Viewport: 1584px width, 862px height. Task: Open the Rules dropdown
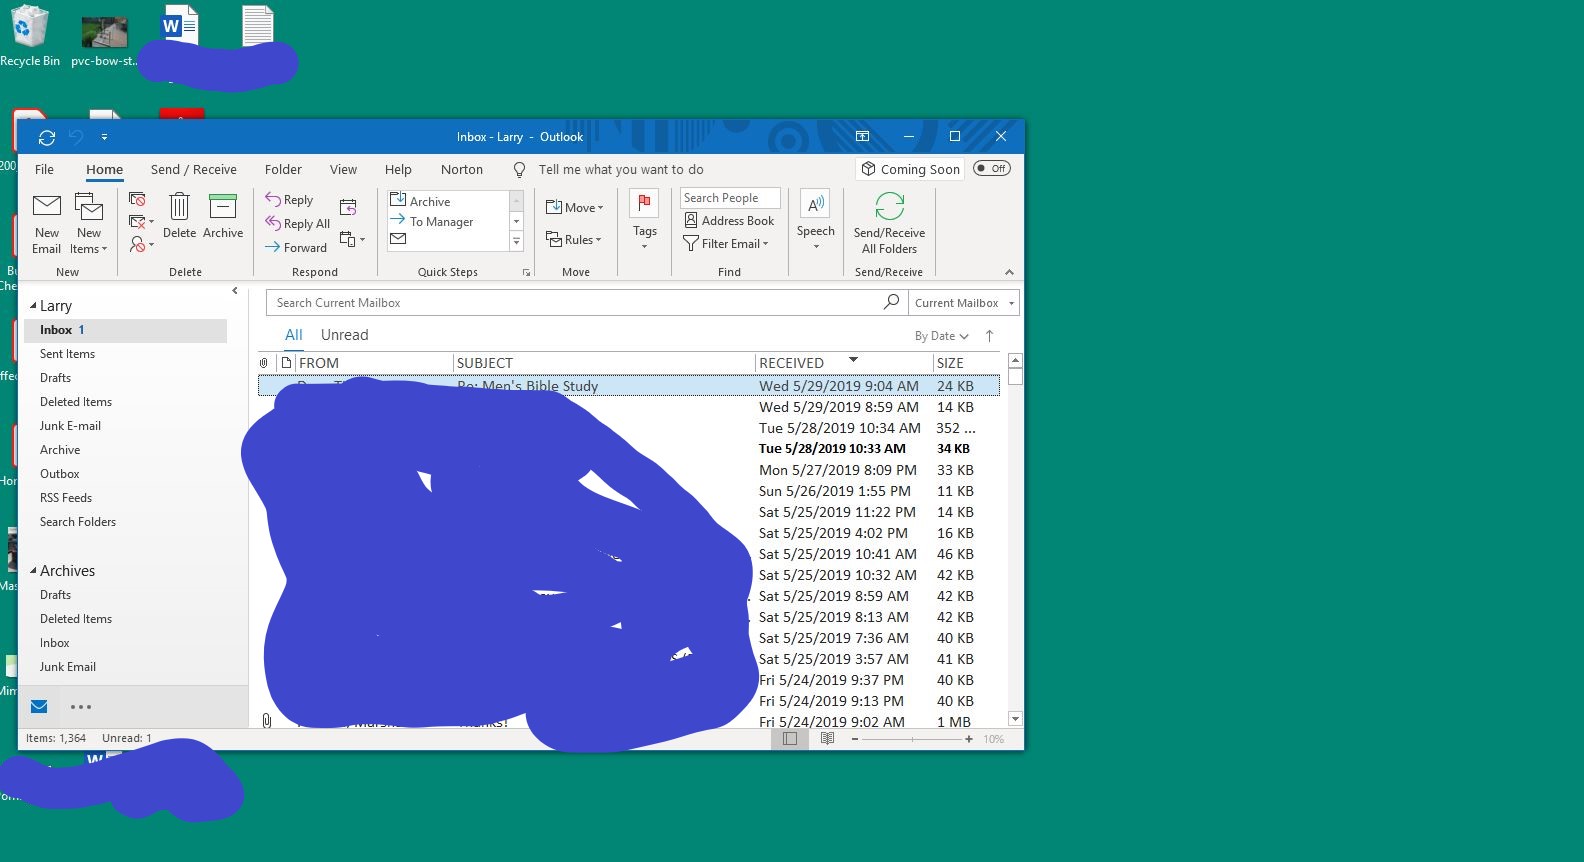[573, 240]
